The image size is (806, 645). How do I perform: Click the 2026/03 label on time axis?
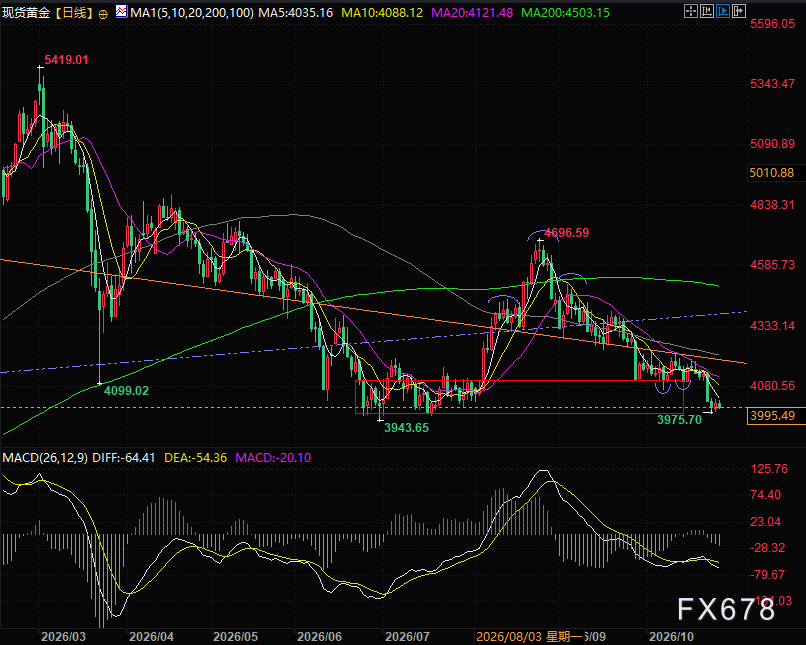64,637
